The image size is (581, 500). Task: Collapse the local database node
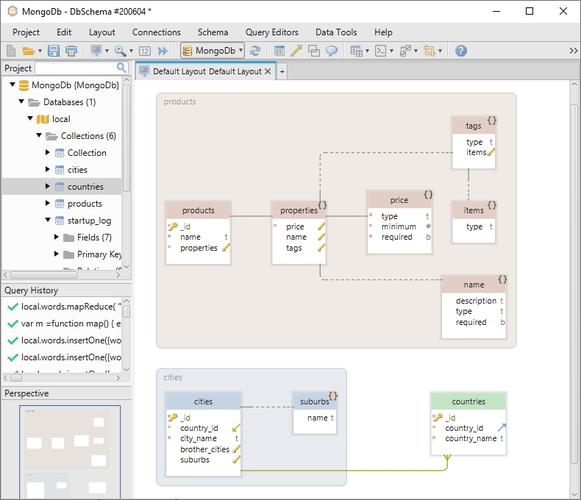pos(30,118)
